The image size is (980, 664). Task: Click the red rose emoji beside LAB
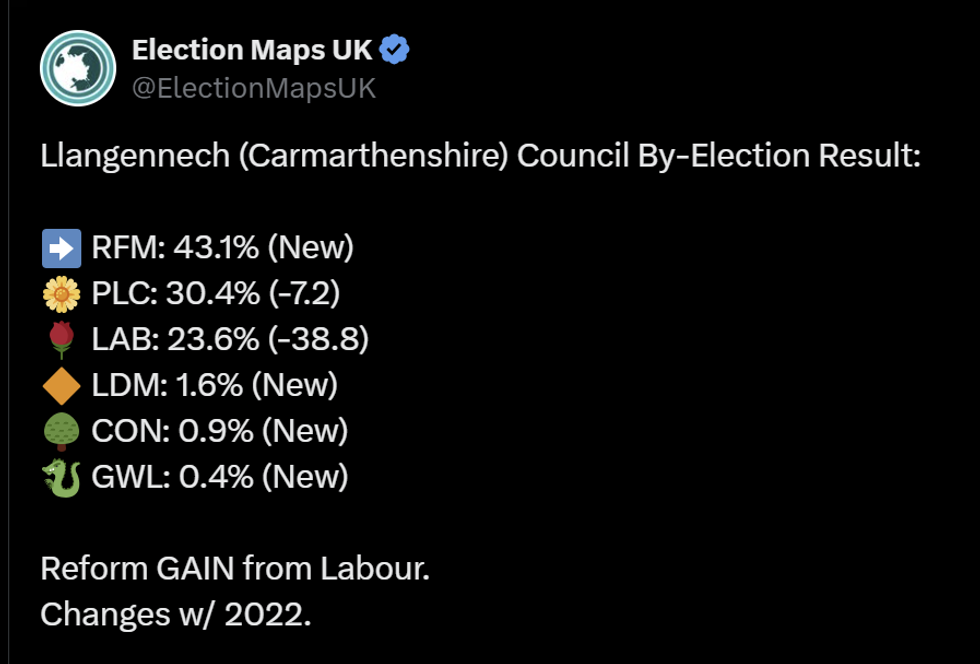[61, 340]
